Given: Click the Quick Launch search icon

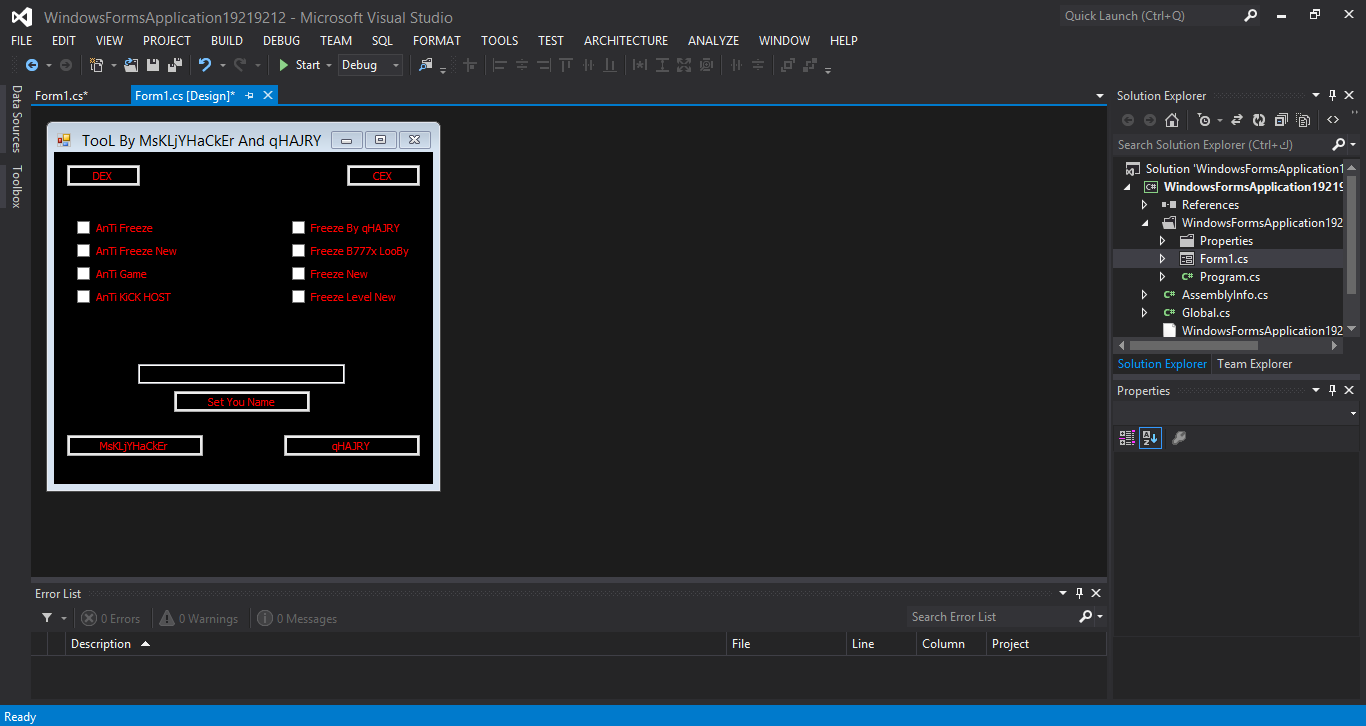Looking at the screenshot, I should click(x=1251, y=16).
